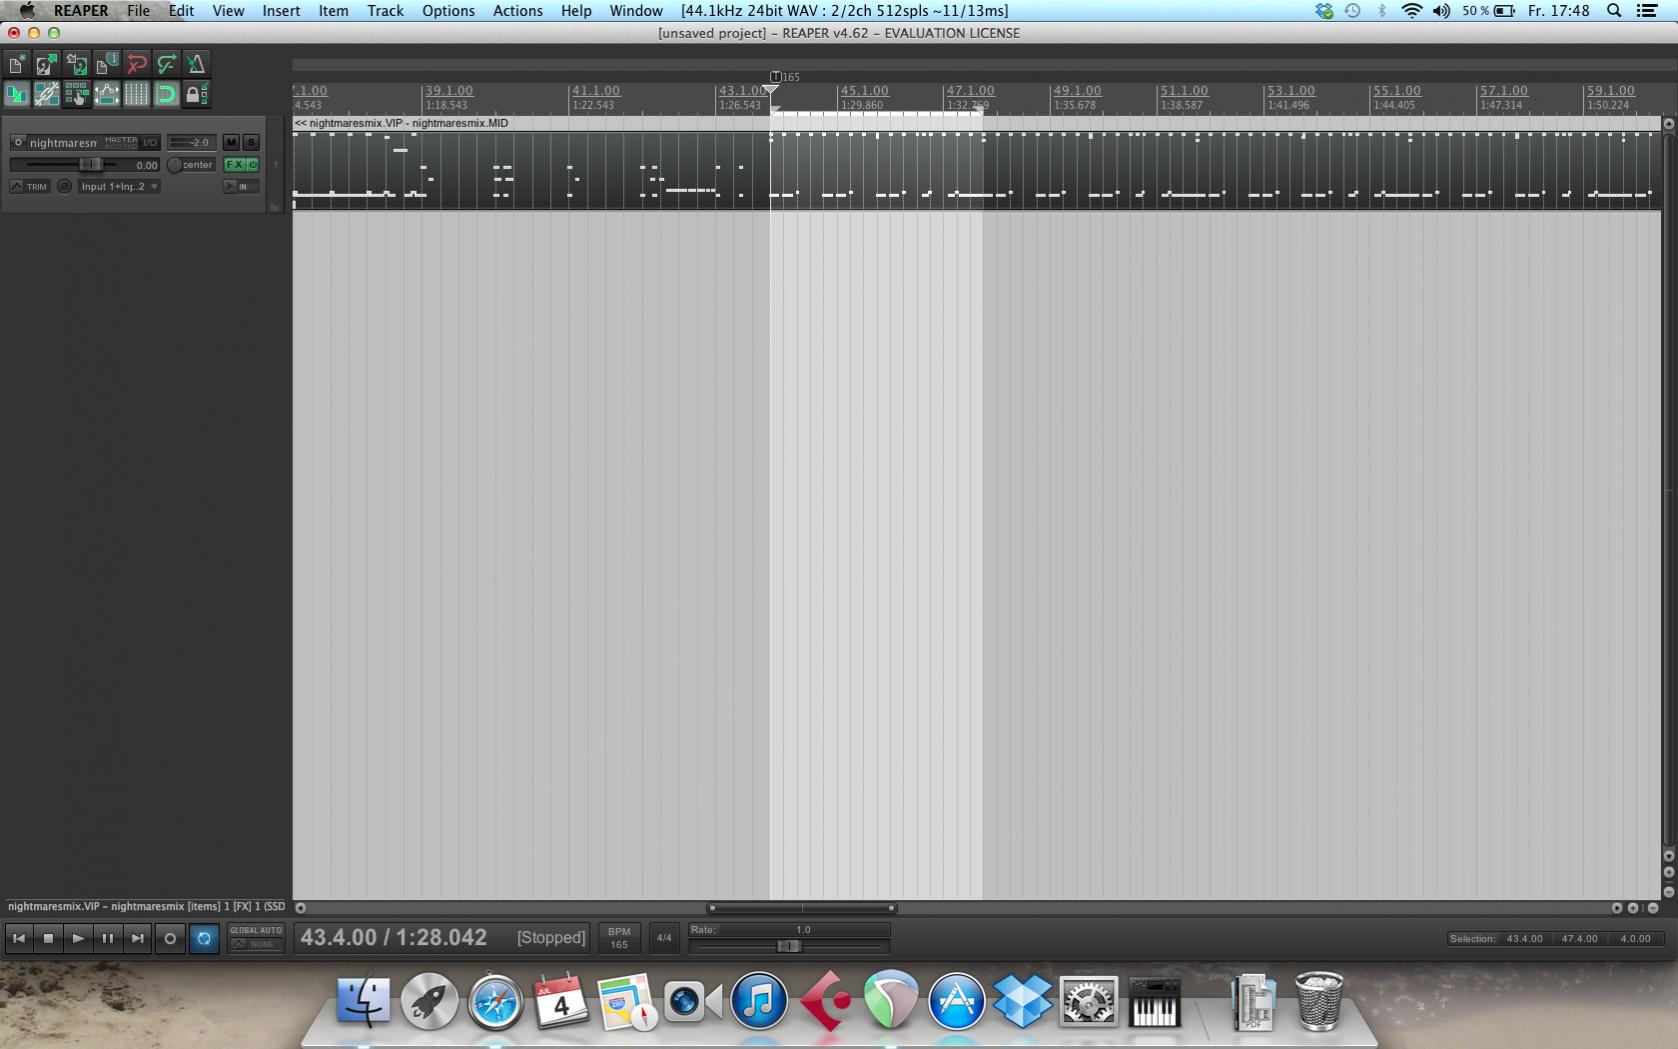Toggle snap magnet toolbar button
The image size is (1678, 1049).
click(x=167, y=95)
